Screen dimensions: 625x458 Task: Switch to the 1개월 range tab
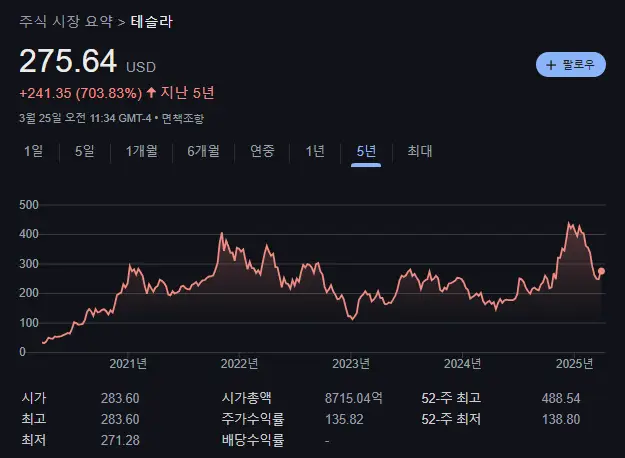click(x=142, y=151)
